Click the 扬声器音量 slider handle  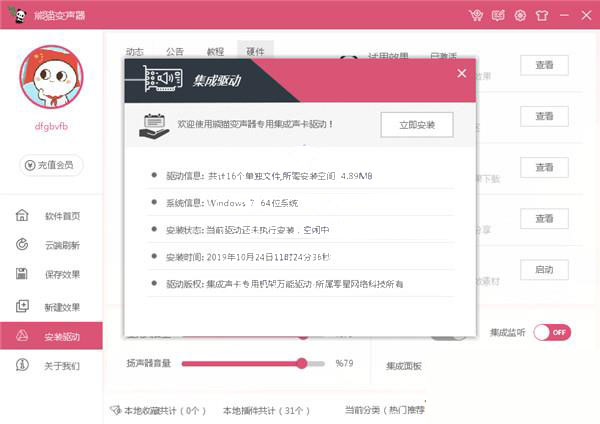coord(302,363)
